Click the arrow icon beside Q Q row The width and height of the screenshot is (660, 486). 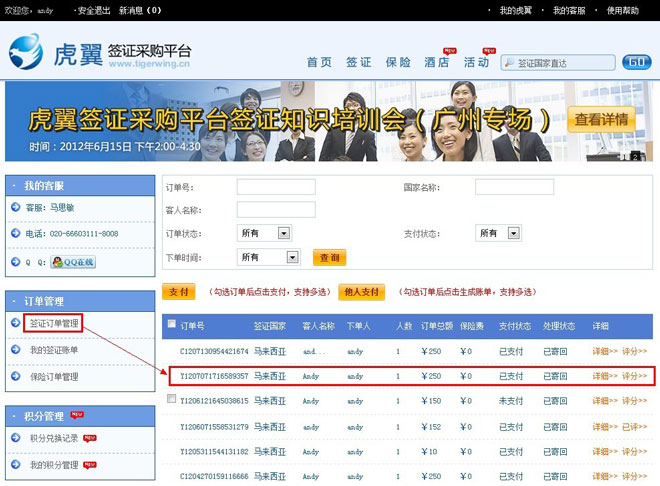click(x=16, y=262)
